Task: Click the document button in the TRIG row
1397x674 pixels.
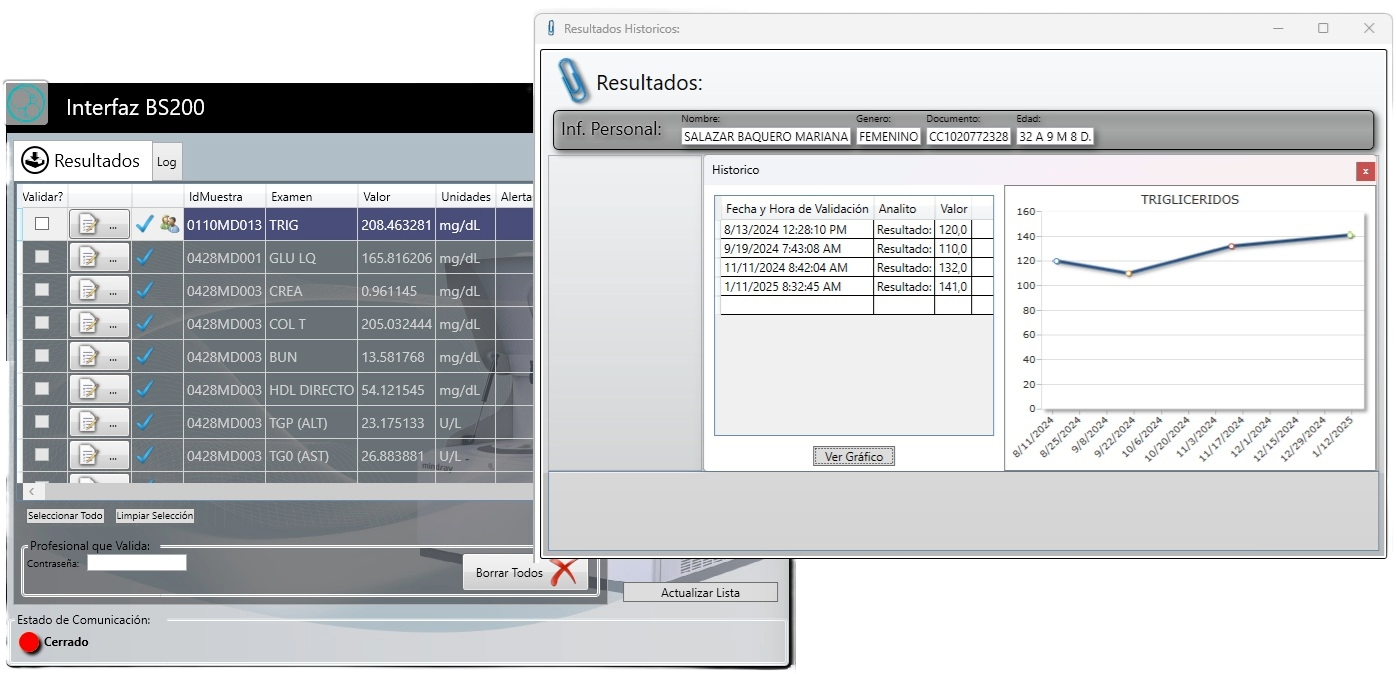Action: pos(99,225)
